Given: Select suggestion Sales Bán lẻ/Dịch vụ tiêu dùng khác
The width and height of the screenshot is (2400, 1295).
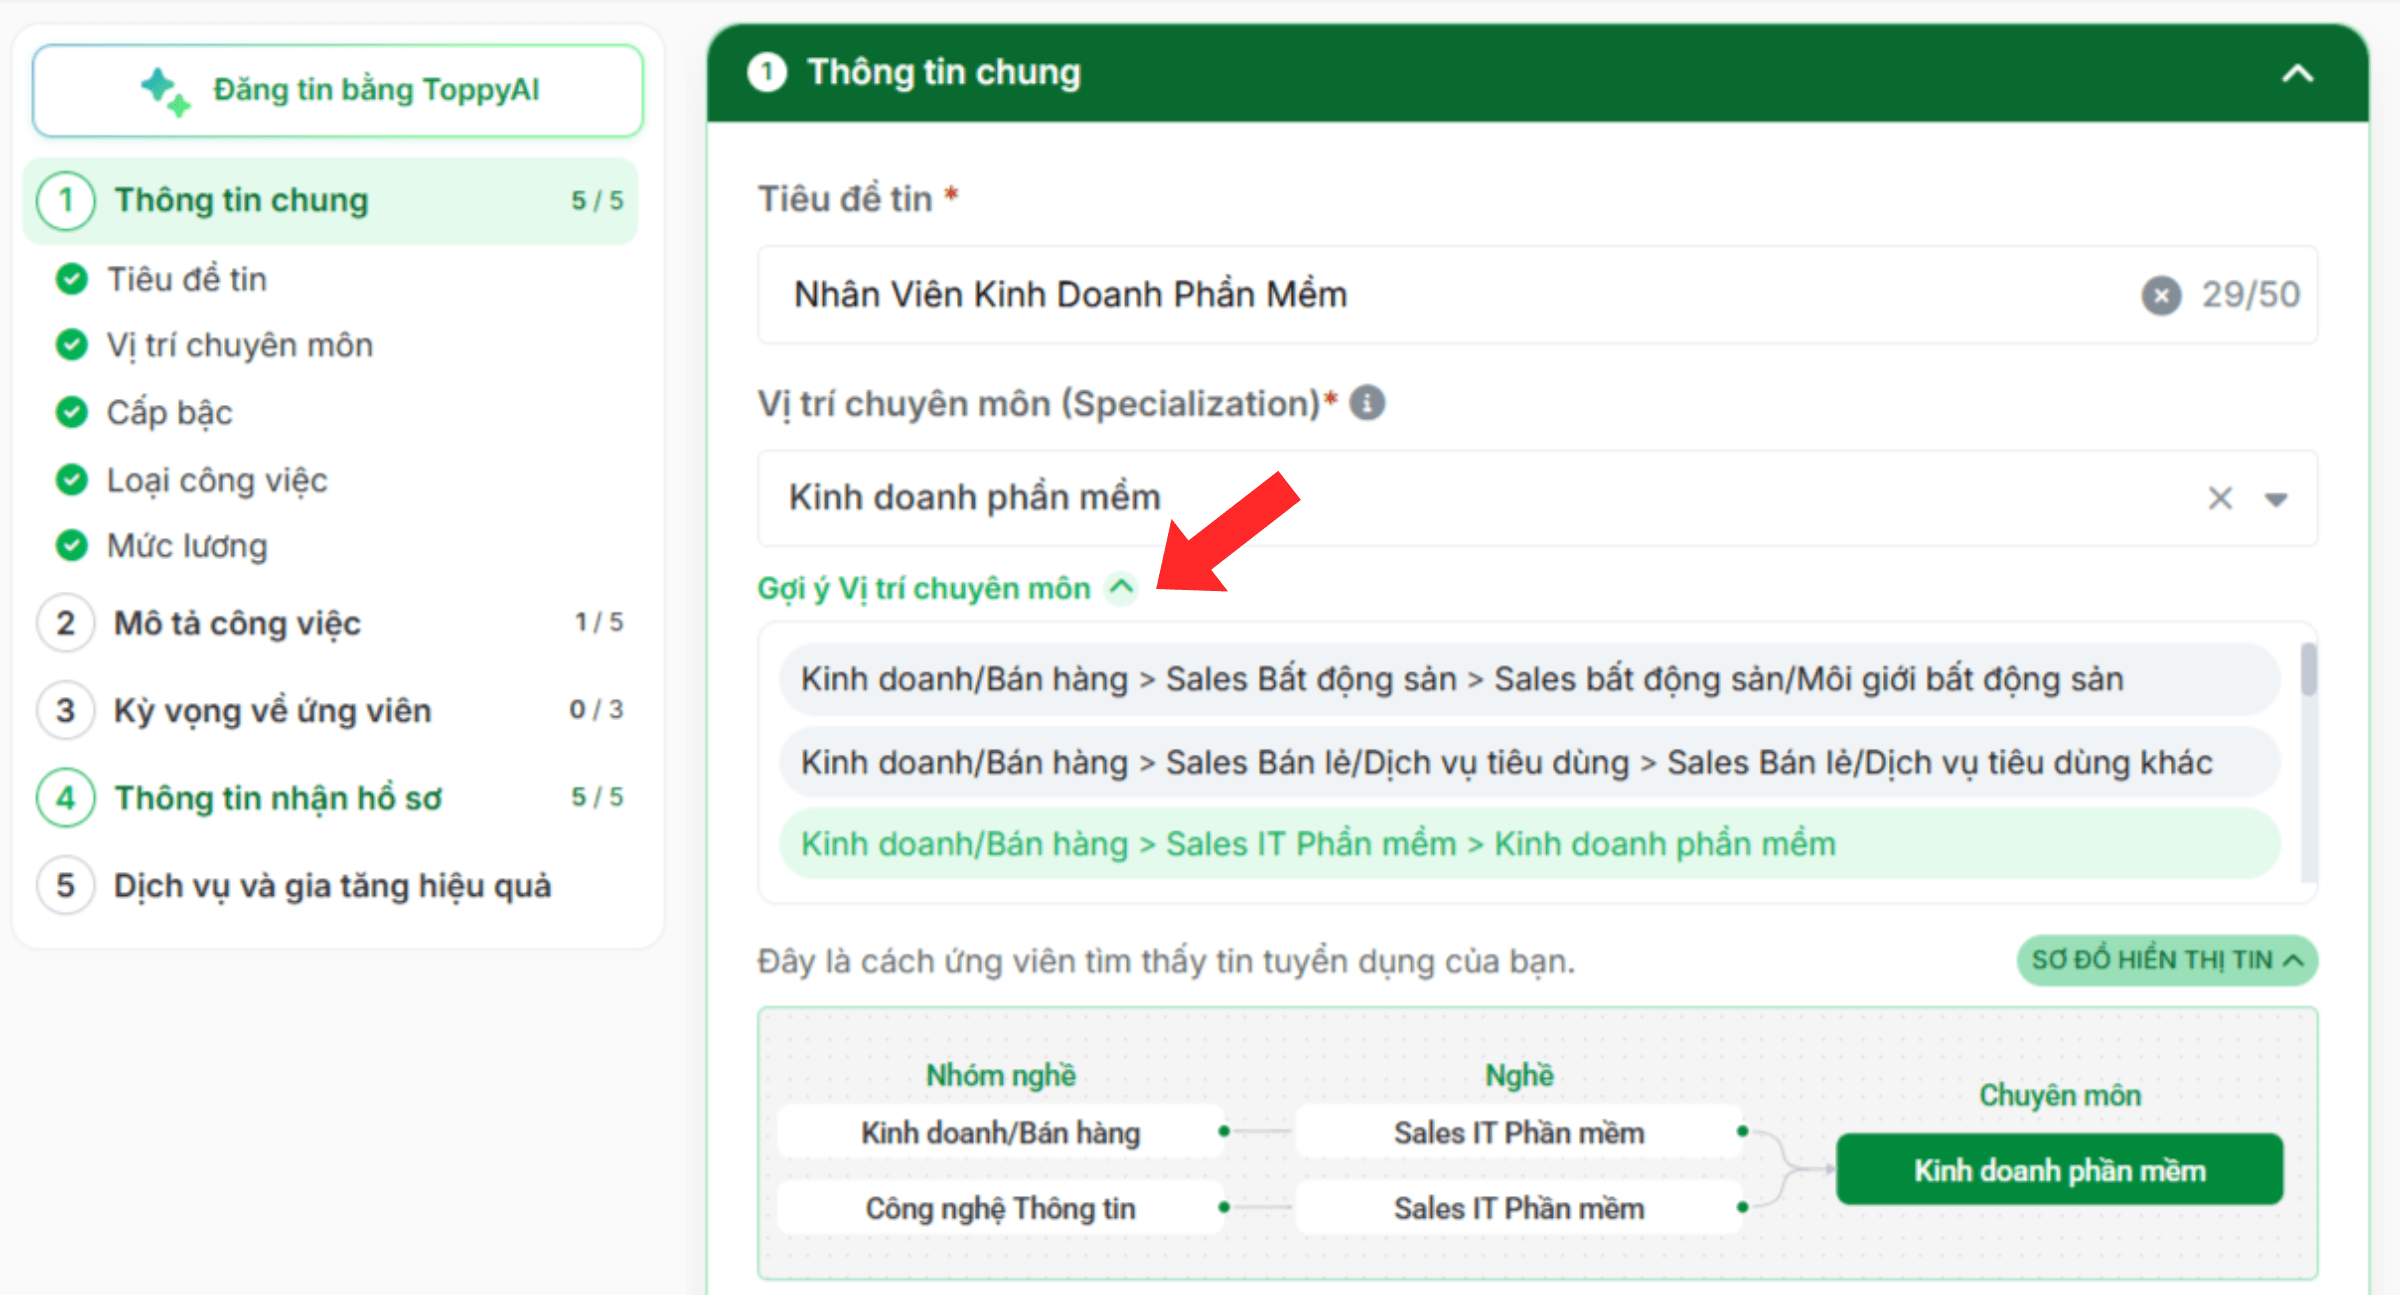Looking at the screenshot, I should pos(1529,762).
